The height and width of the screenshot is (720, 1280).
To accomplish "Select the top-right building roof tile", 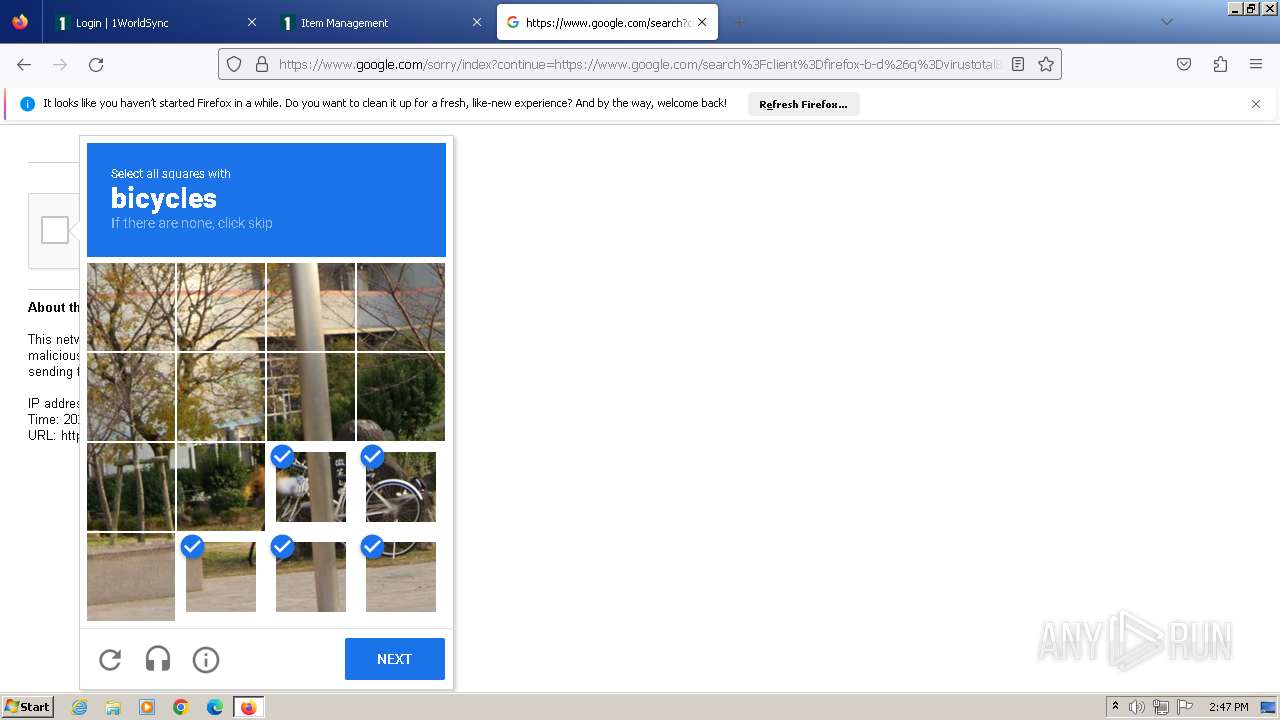I will tap(401, 307).
